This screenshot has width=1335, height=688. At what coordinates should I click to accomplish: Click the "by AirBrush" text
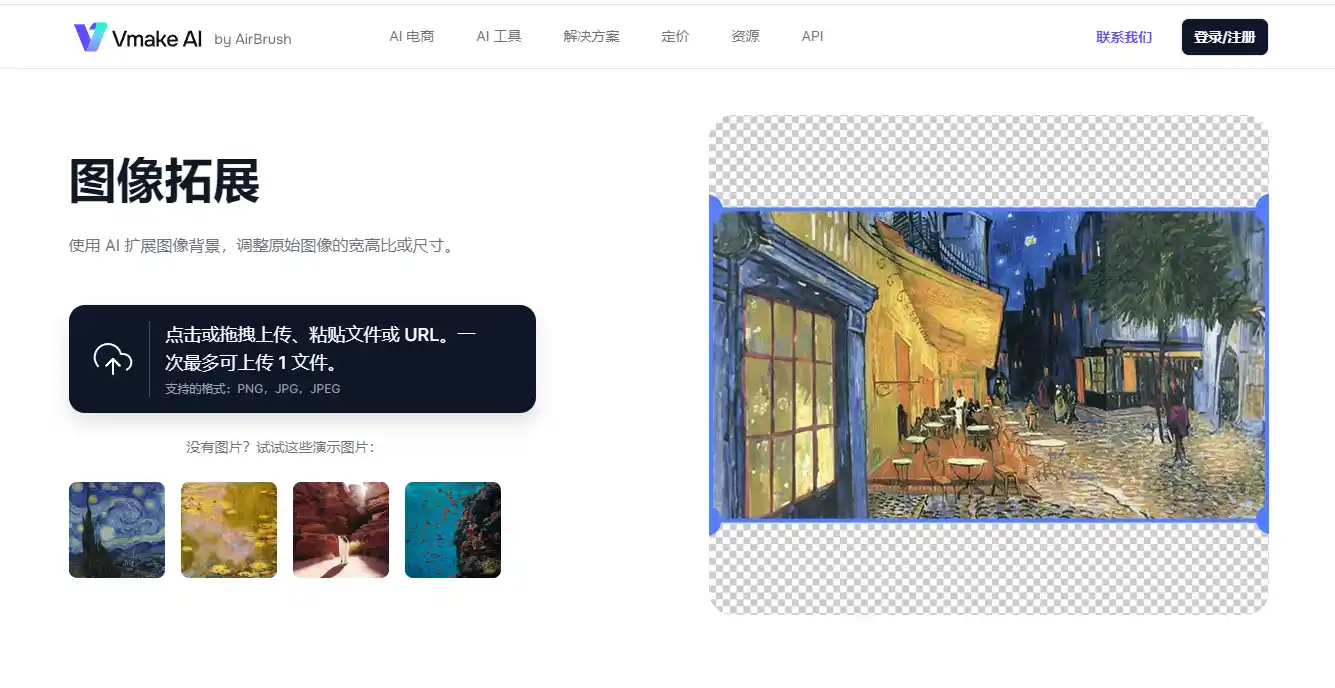253,39
